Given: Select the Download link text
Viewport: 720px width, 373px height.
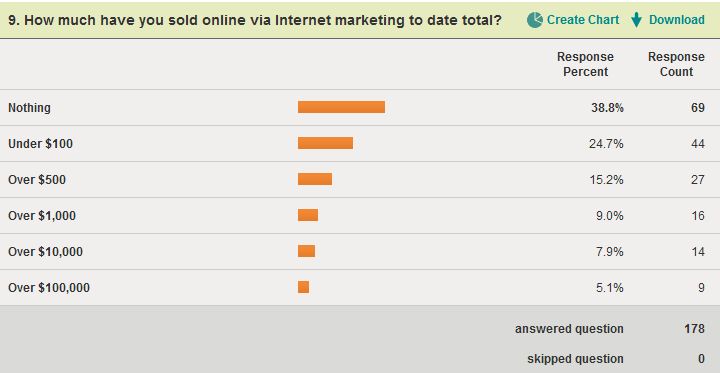Looking at the screenshot, I should click(x=676, y=20).
